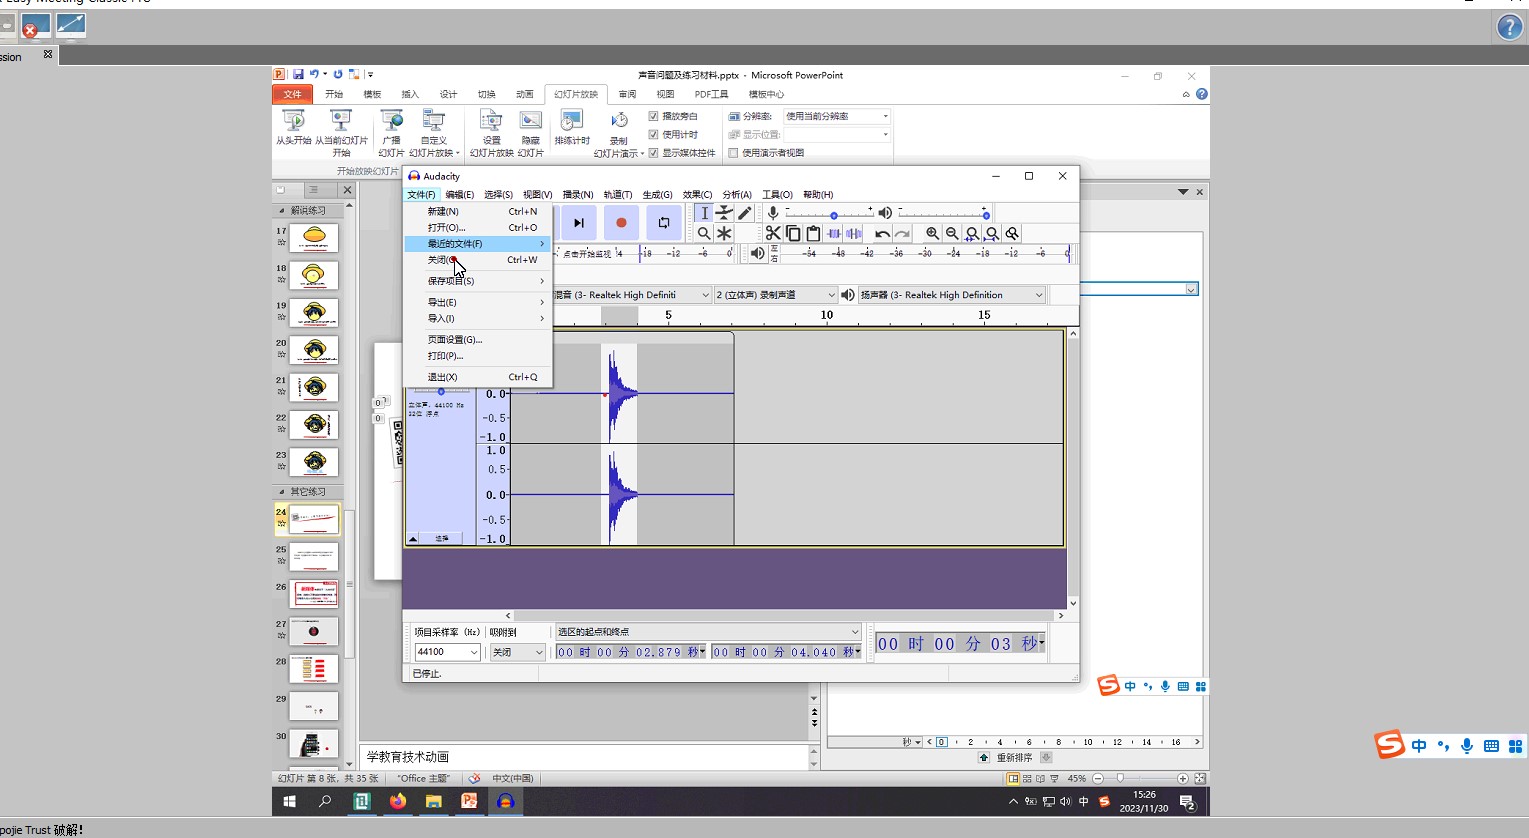The height and width of the screenshot is (838, 1529).
Task: Select the Audacity Selection (I-beam) tool
Action: click(x=704, y=213)
